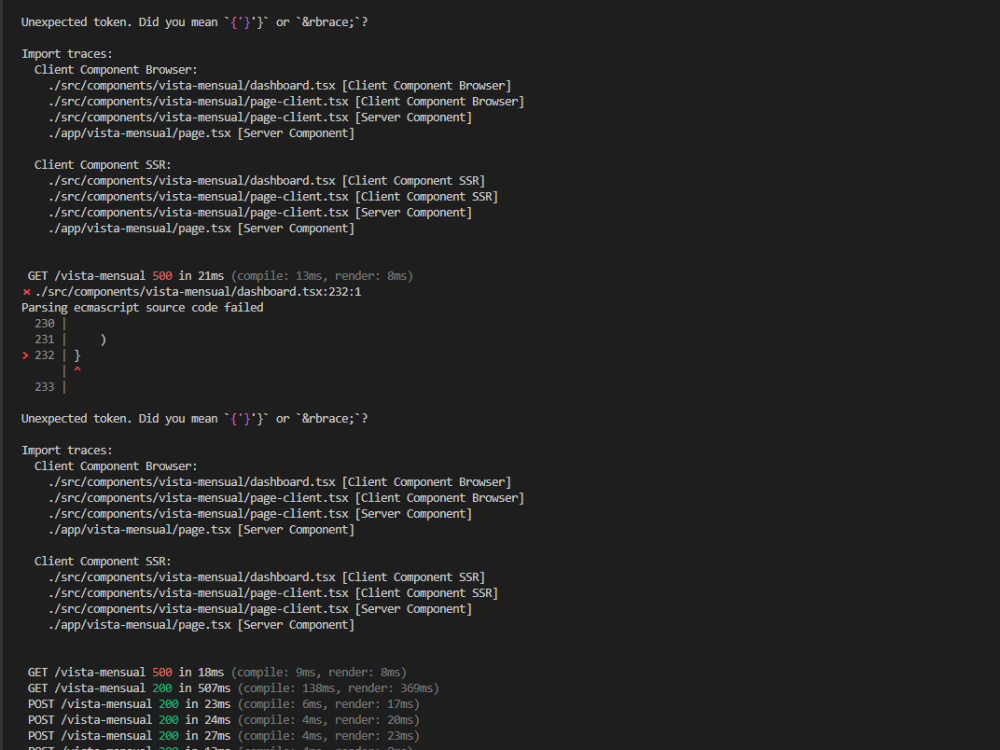Select '(compile: 6ms, render: 17ms)' timing text

328,704
